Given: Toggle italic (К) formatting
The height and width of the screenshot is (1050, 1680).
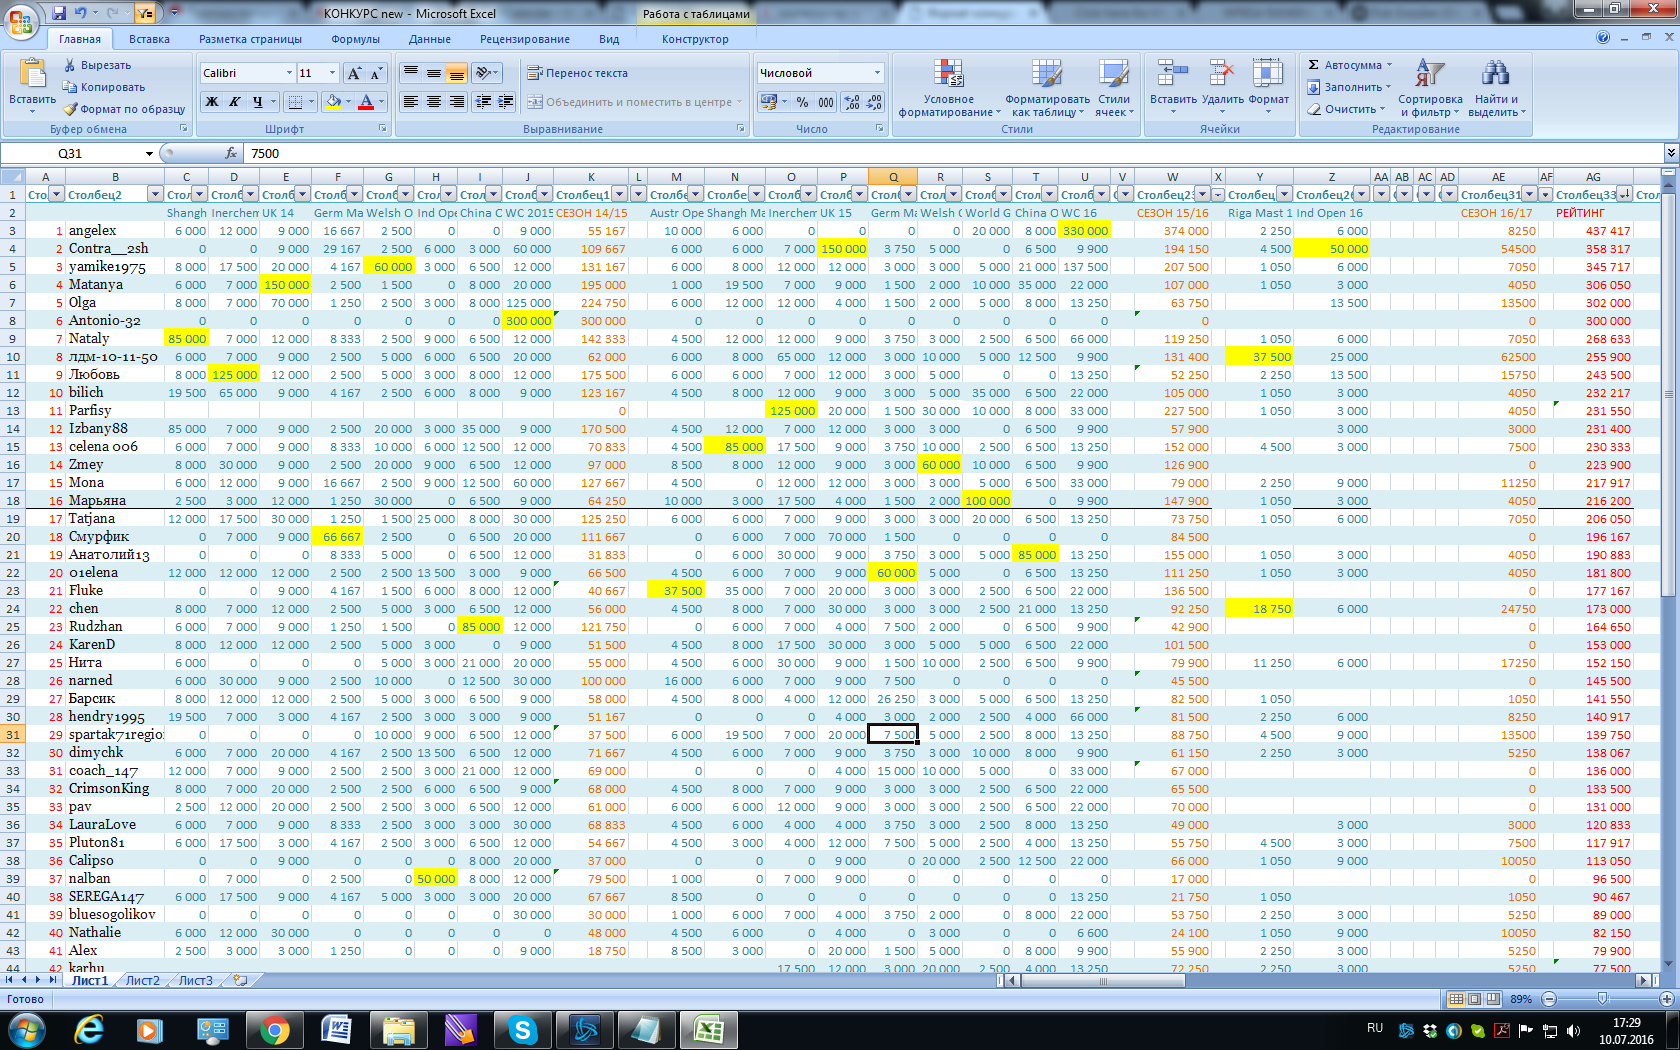Looking at the screenshot, I should coord(234,102).
